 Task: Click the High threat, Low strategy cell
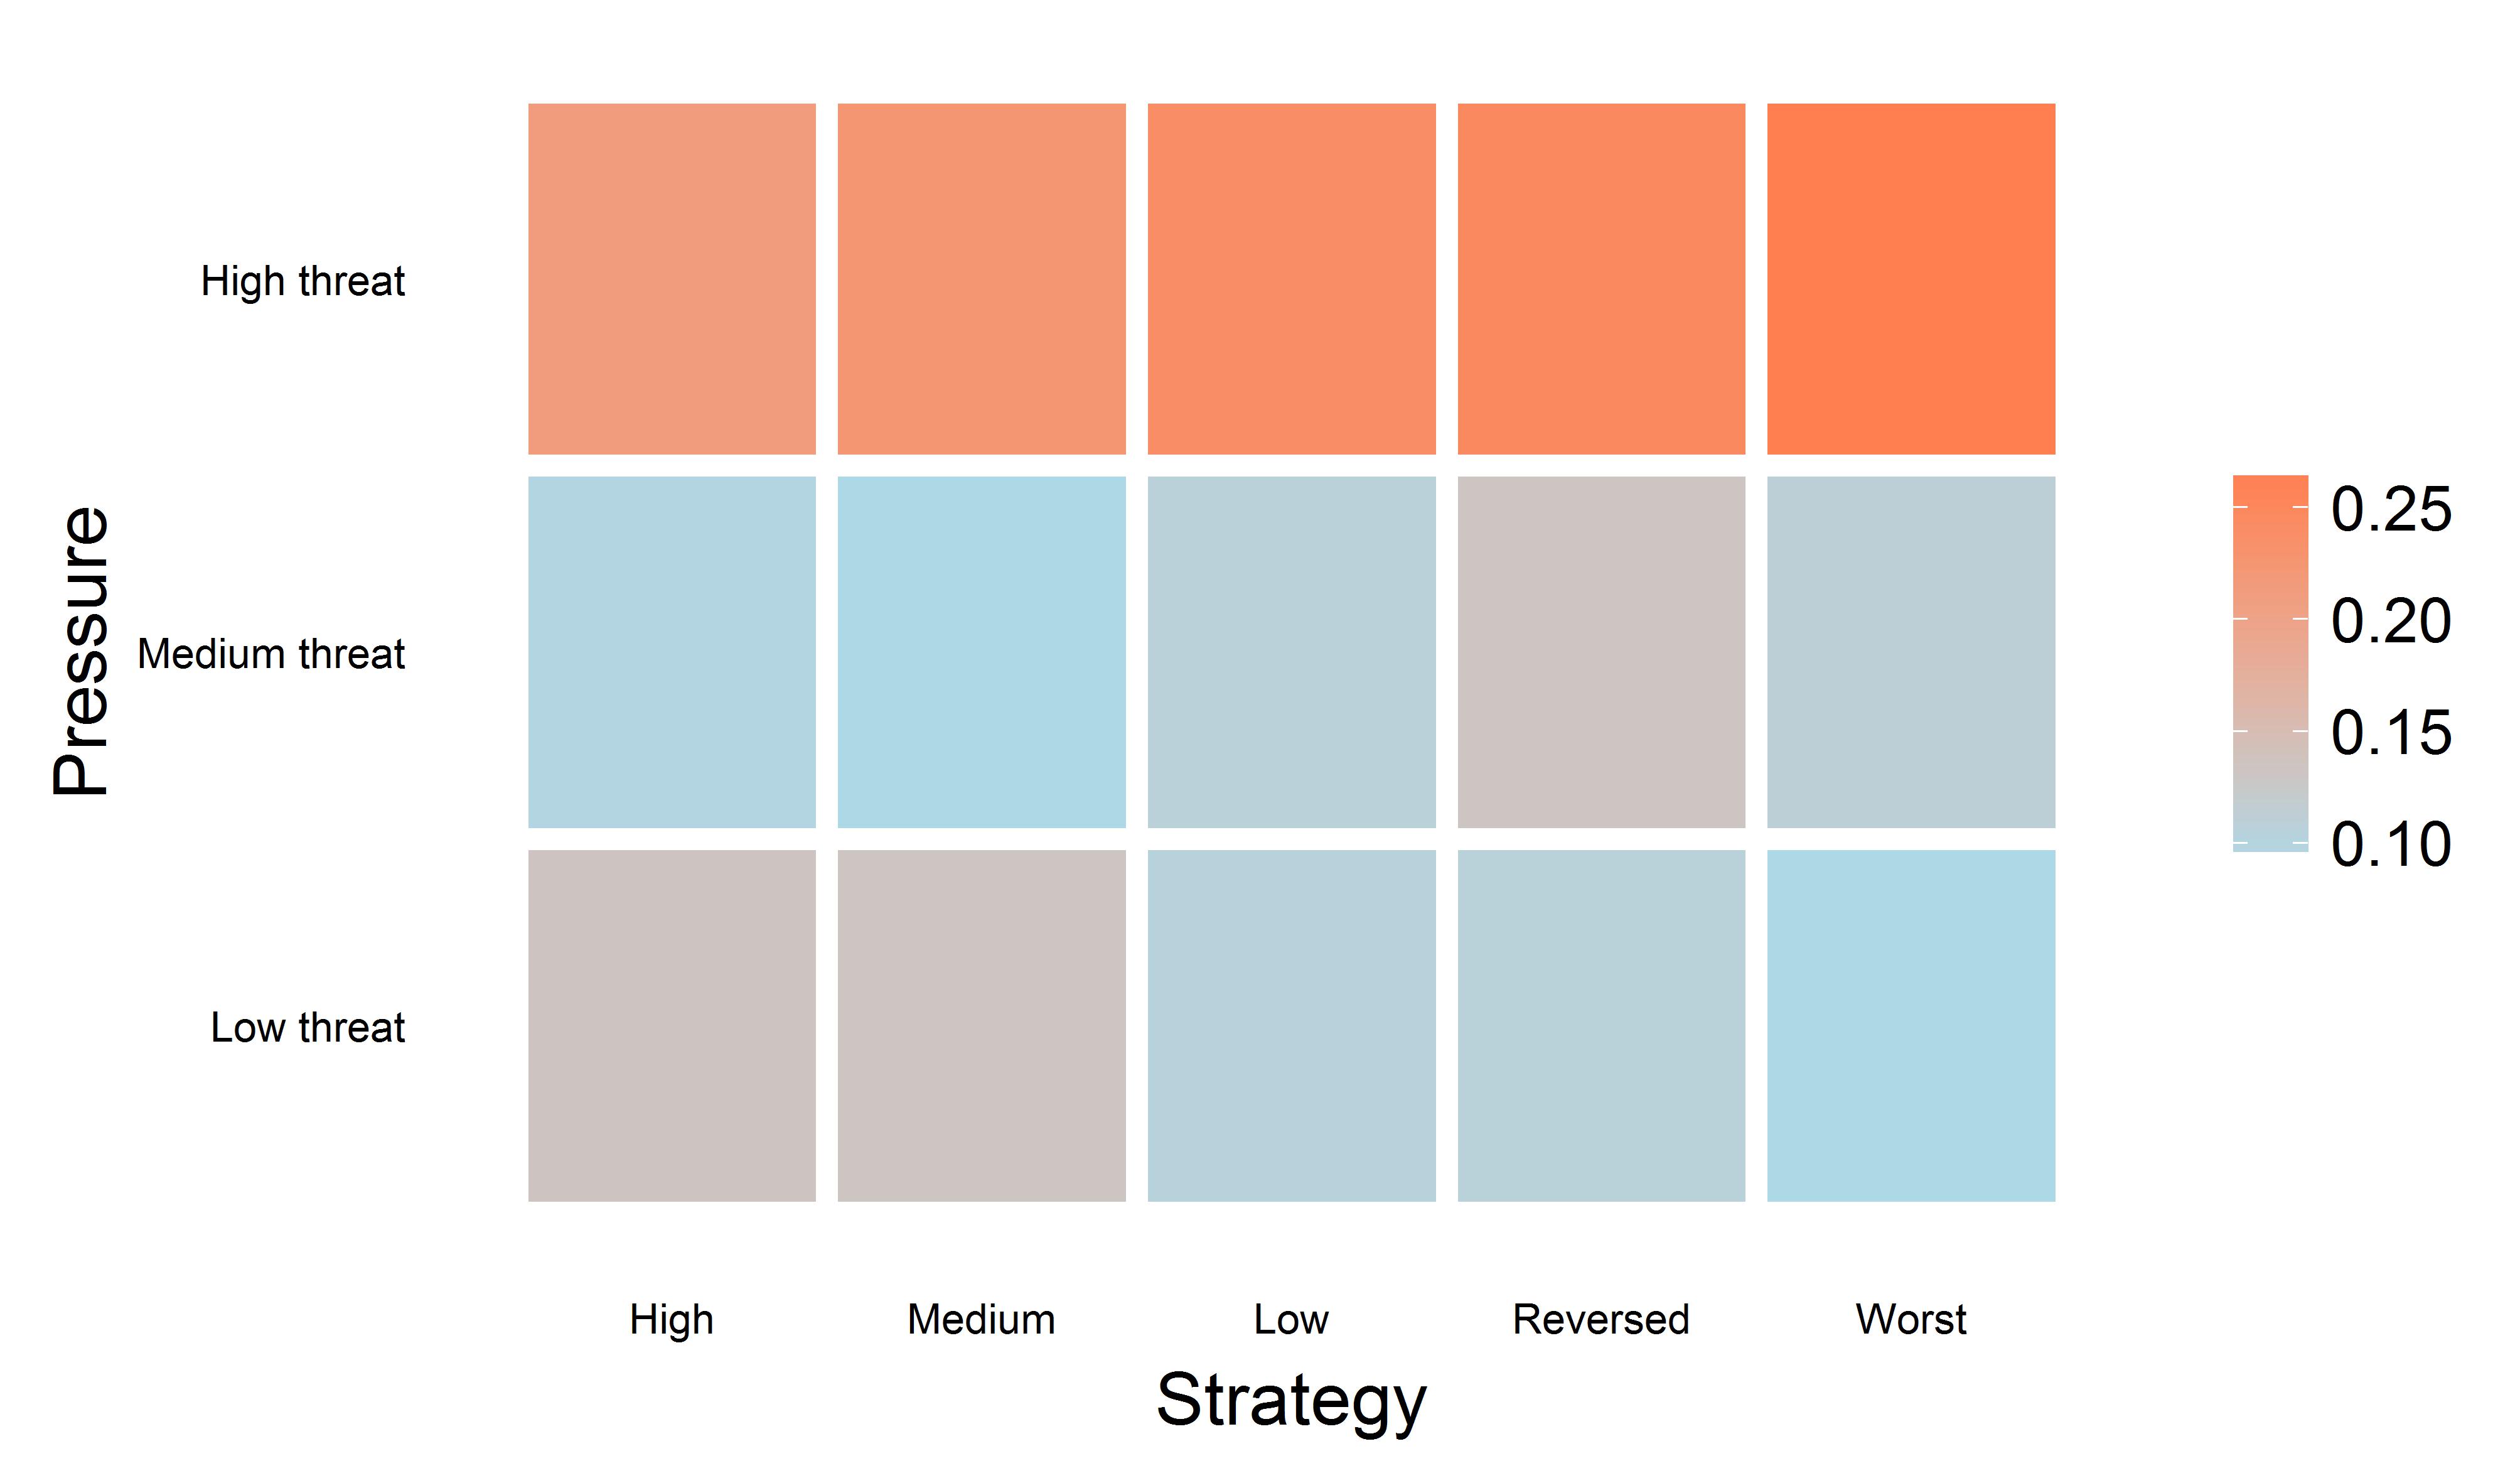pos(1292,279)
